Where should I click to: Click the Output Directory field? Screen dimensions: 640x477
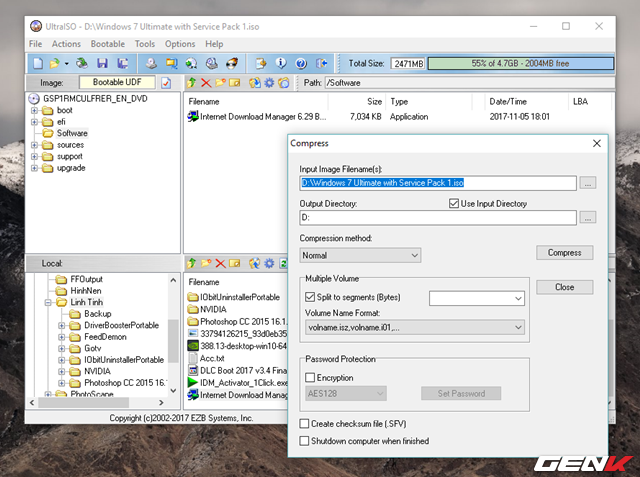pos(438,217)
